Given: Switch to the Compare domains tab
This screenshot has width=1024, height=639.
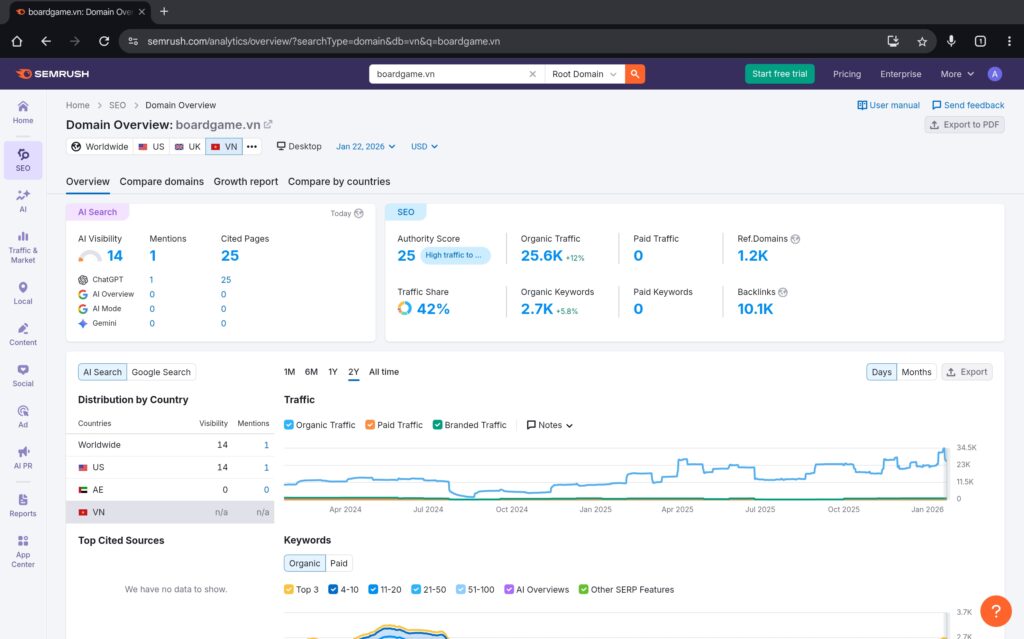Looking at the screenshot, I should click(161, 181).
